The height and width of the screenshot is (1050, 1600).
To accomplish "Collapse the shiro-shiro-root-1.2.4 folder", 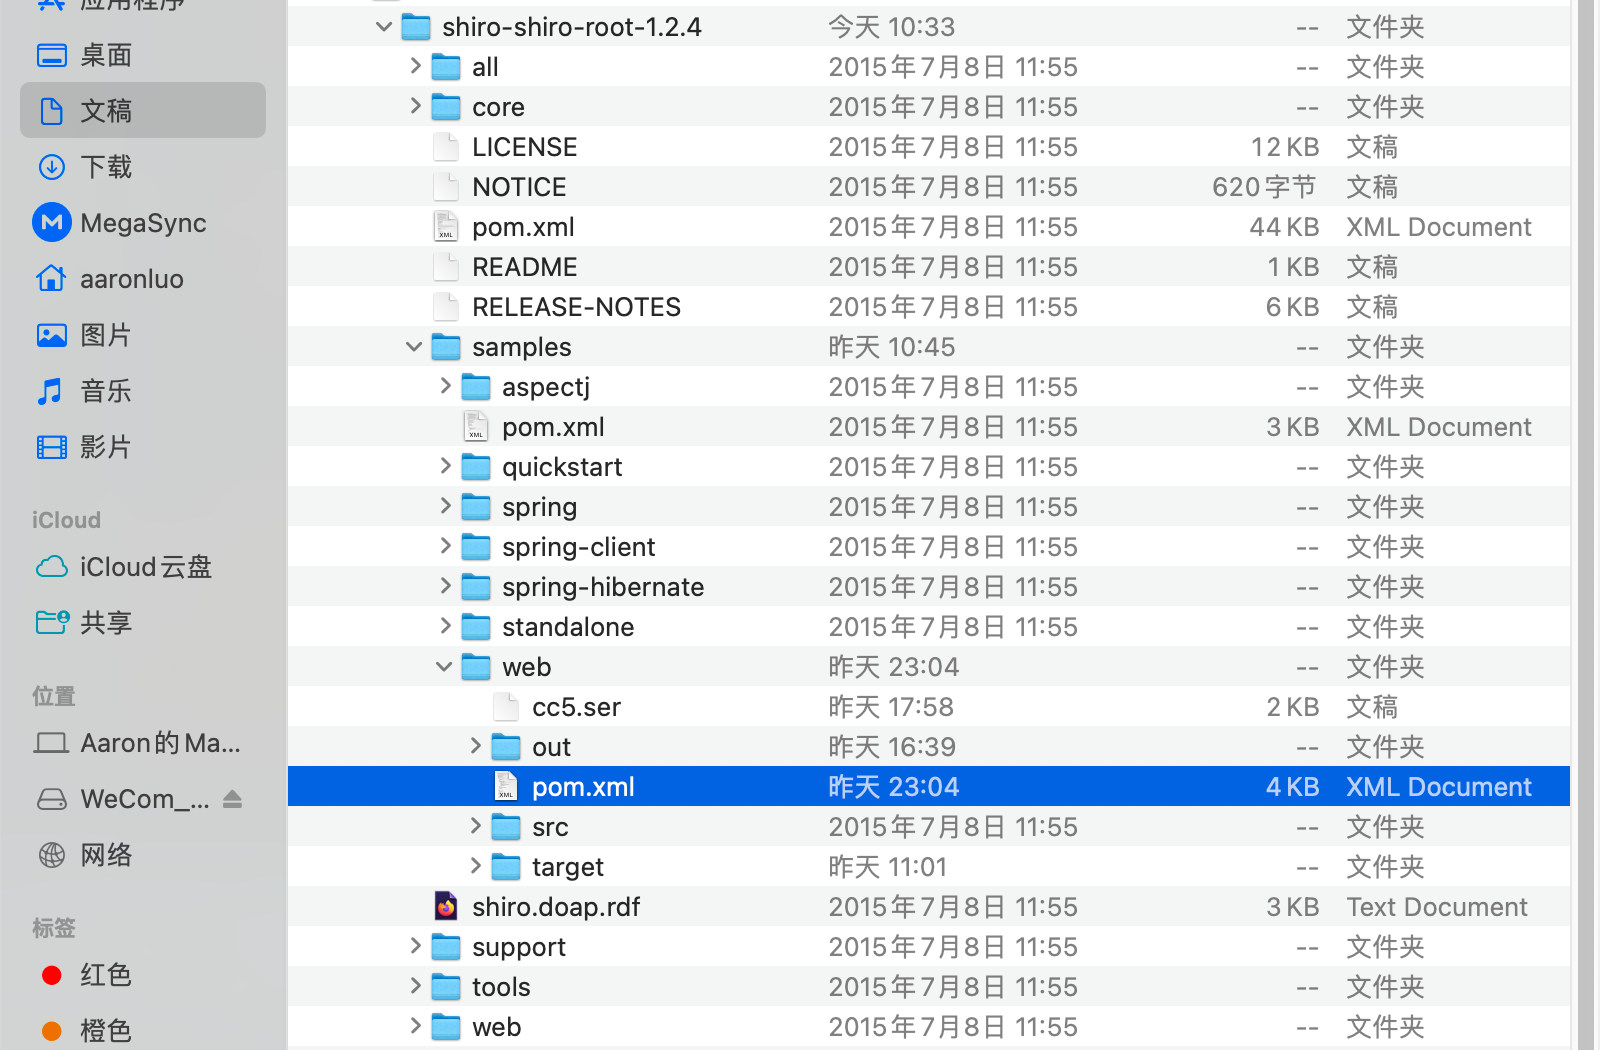I will tap(385, 27).
